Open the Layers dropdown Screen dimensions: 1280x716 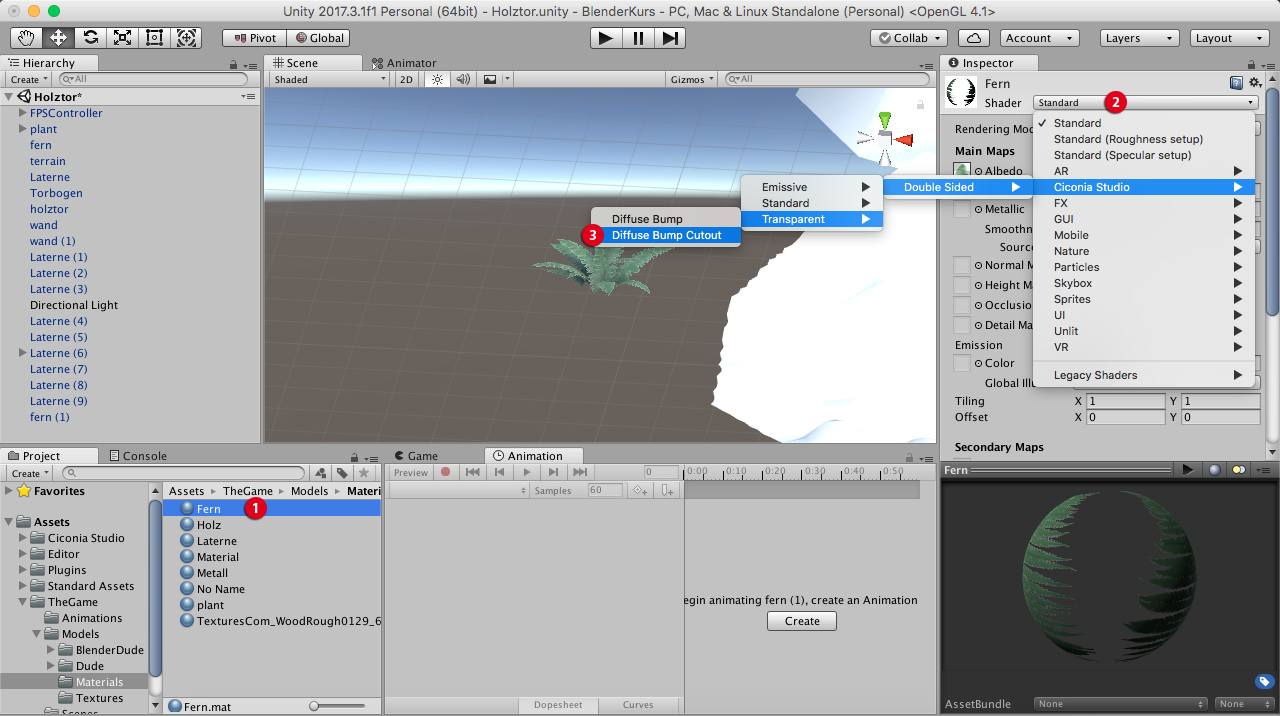(1141, 38)
